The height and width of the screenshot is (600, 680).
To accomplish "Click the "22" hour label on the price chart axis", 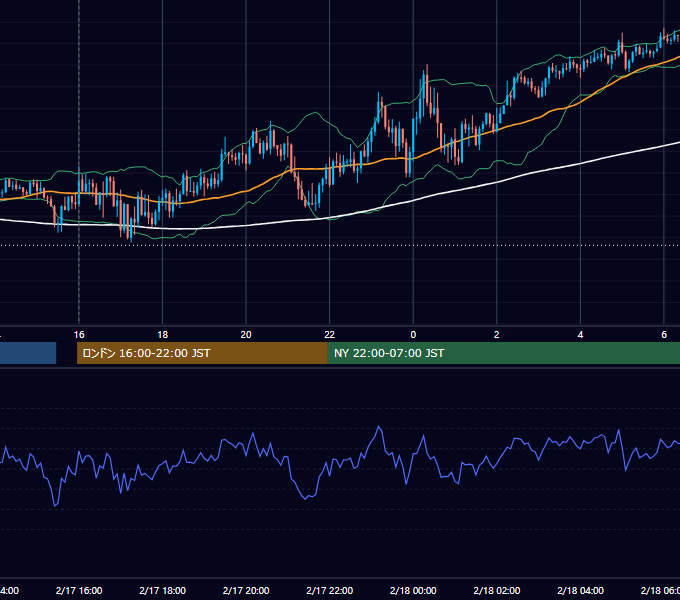I will click(x=330, y=335).
